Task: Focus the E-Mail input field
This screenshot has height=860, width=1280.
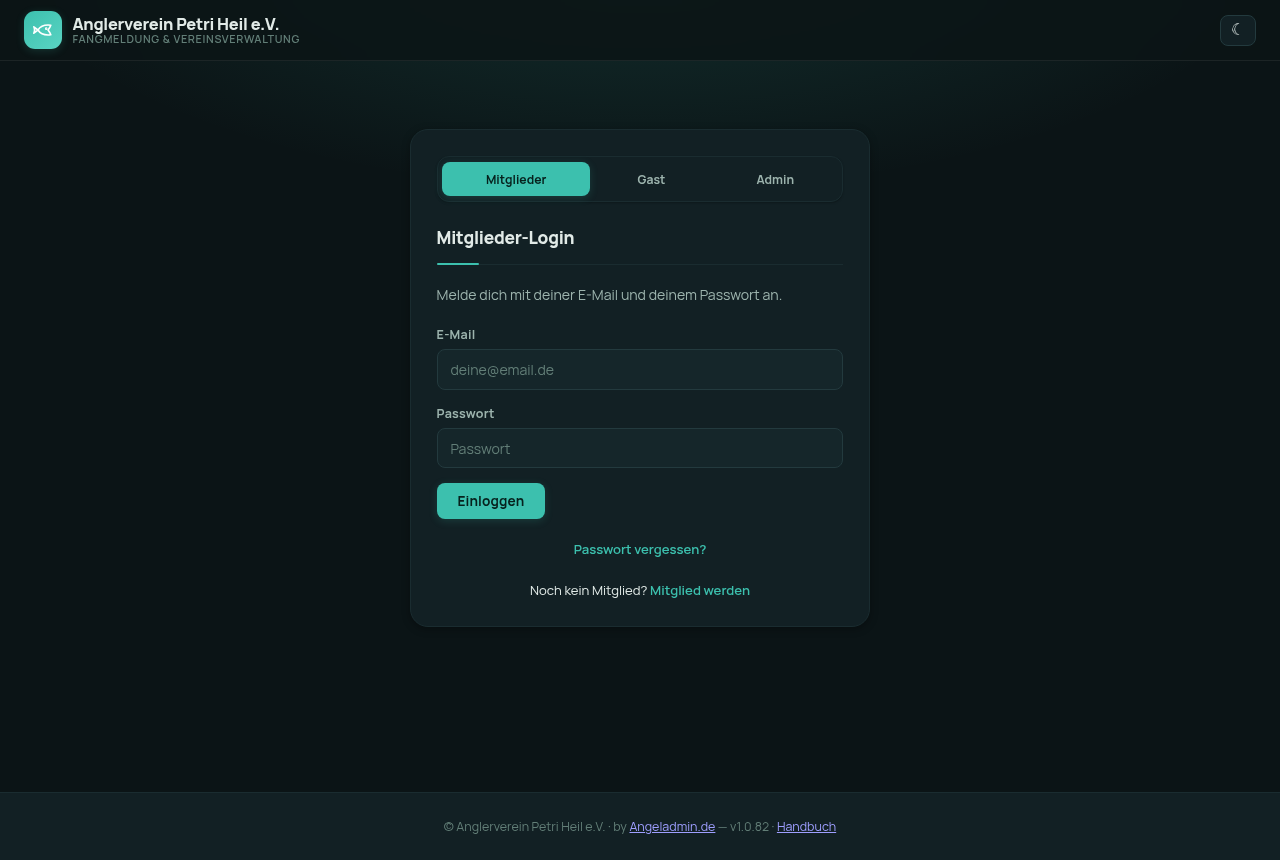Action: pyautogui.click(x=640, y=369)
